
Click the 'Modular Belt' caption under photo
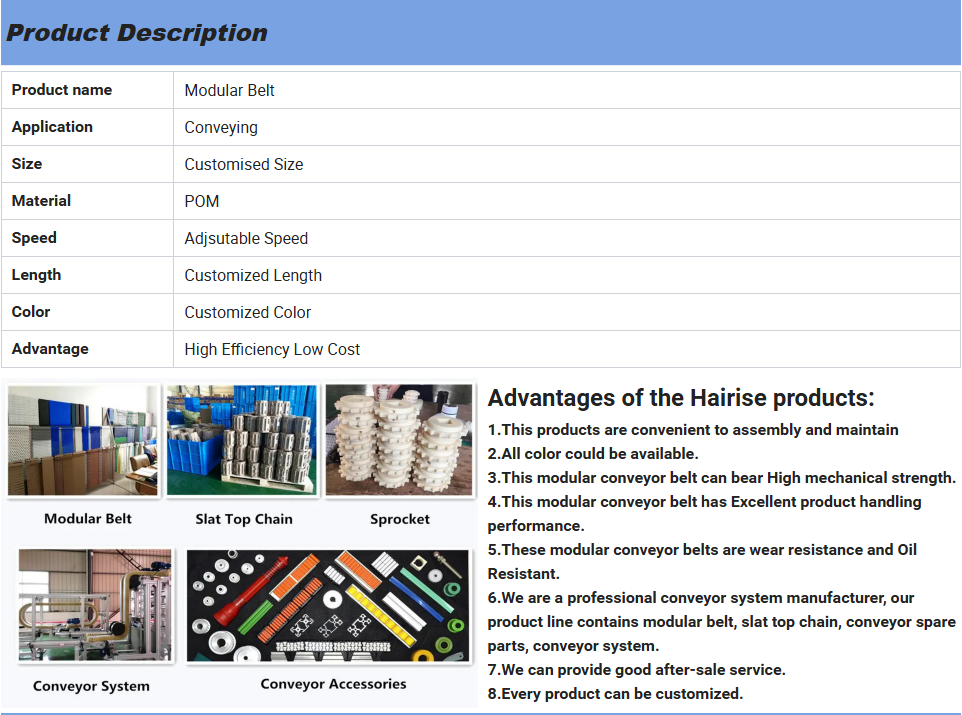88,519
